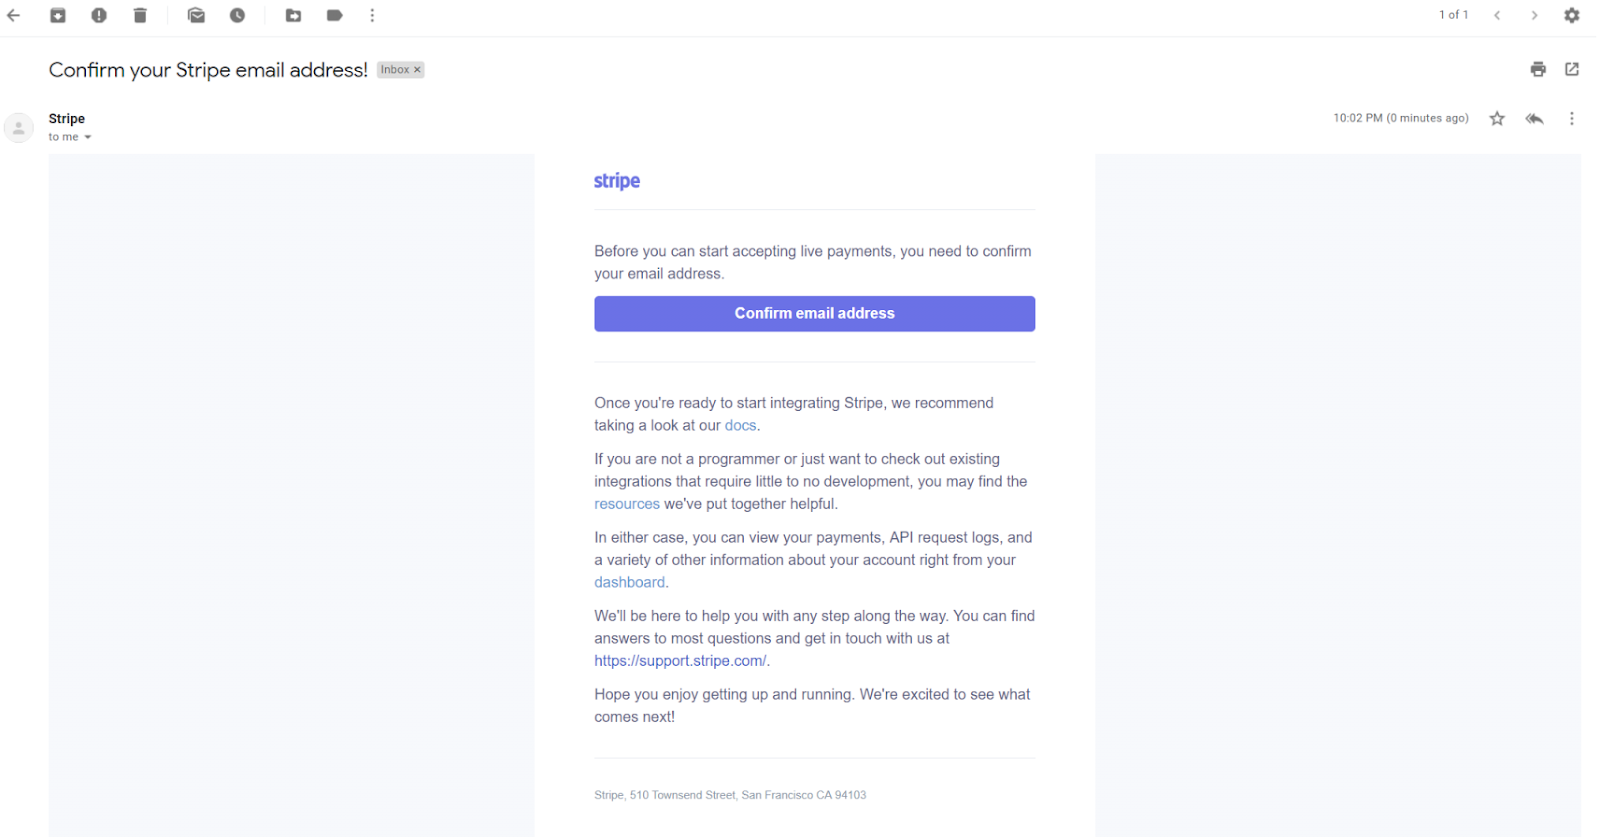The image size is (1600, 837).
Task: Snooze this email with clock icon
Action: coord(237,15)
